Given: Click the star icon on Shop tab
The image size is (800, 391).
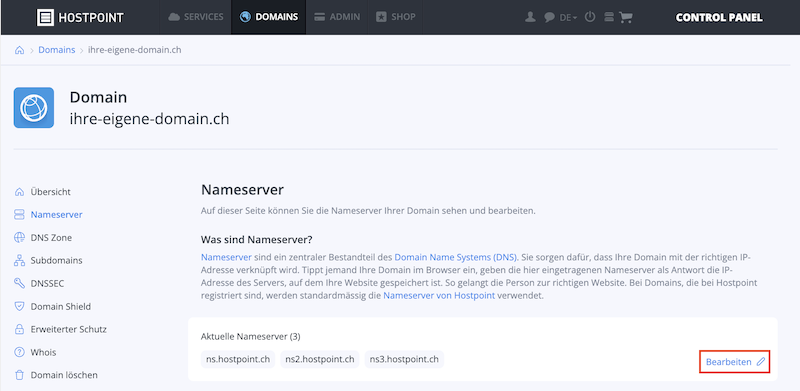Looking at the screenshot, I should 381,17.
